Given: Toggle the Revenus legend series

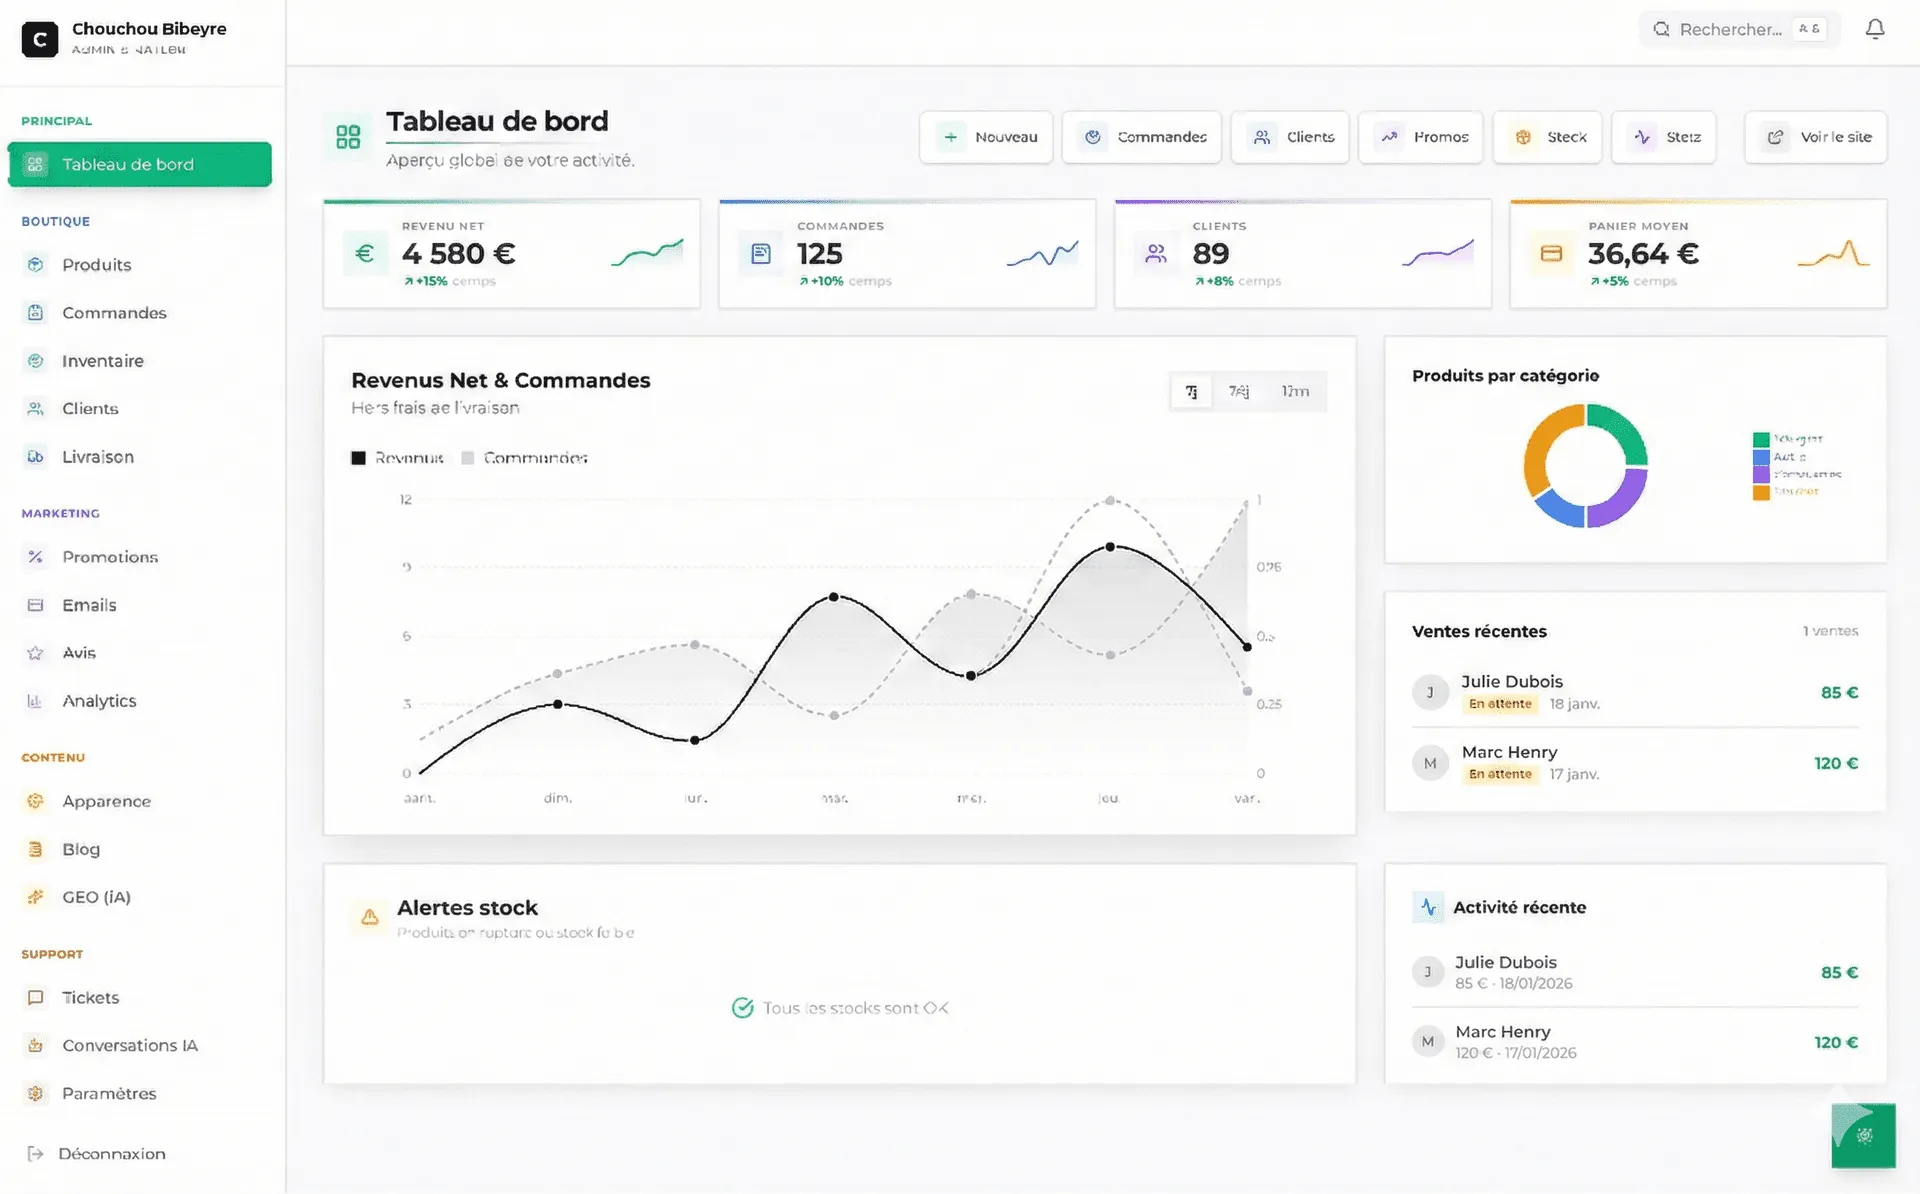Looking at the screenshot, I should click(398, 458).
